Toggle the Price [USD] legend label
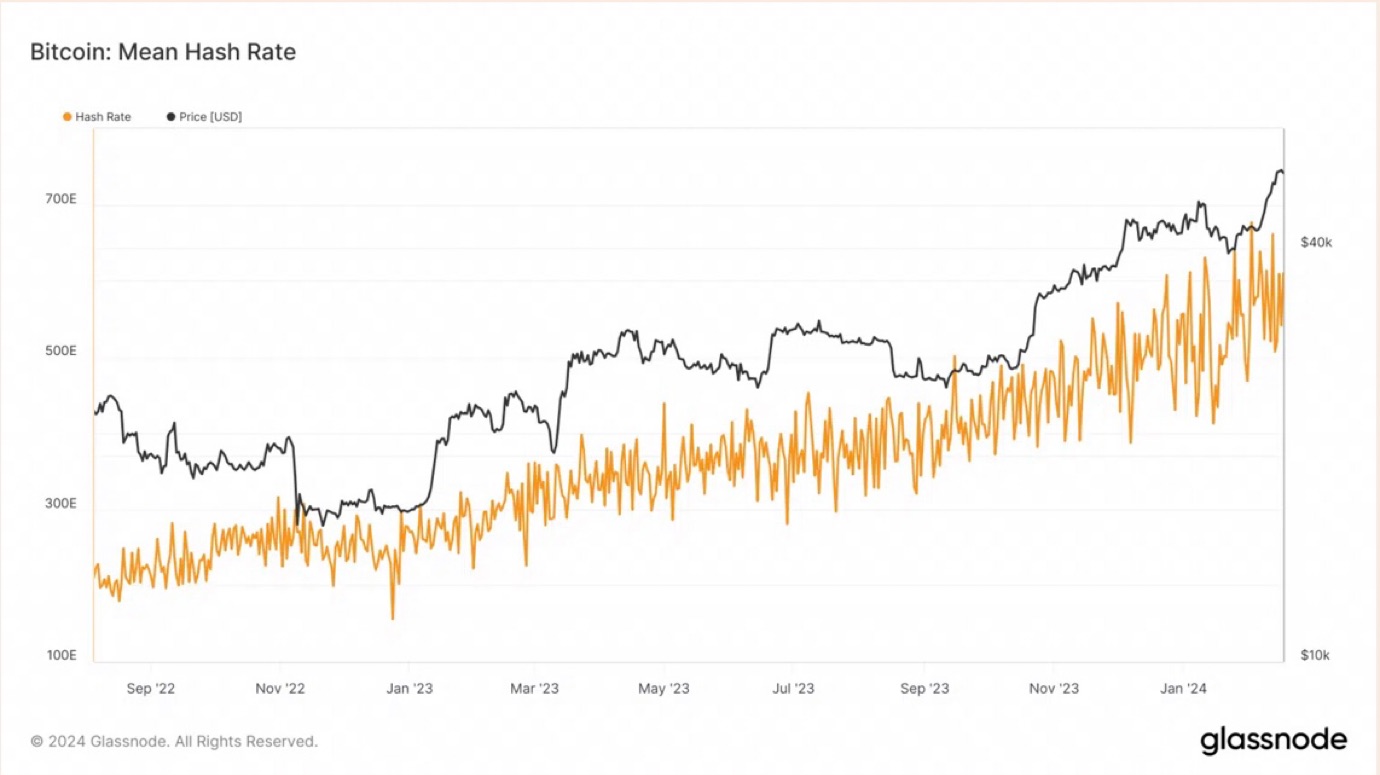The width and height of the screenshot is (1380, 775). point(210,117)
